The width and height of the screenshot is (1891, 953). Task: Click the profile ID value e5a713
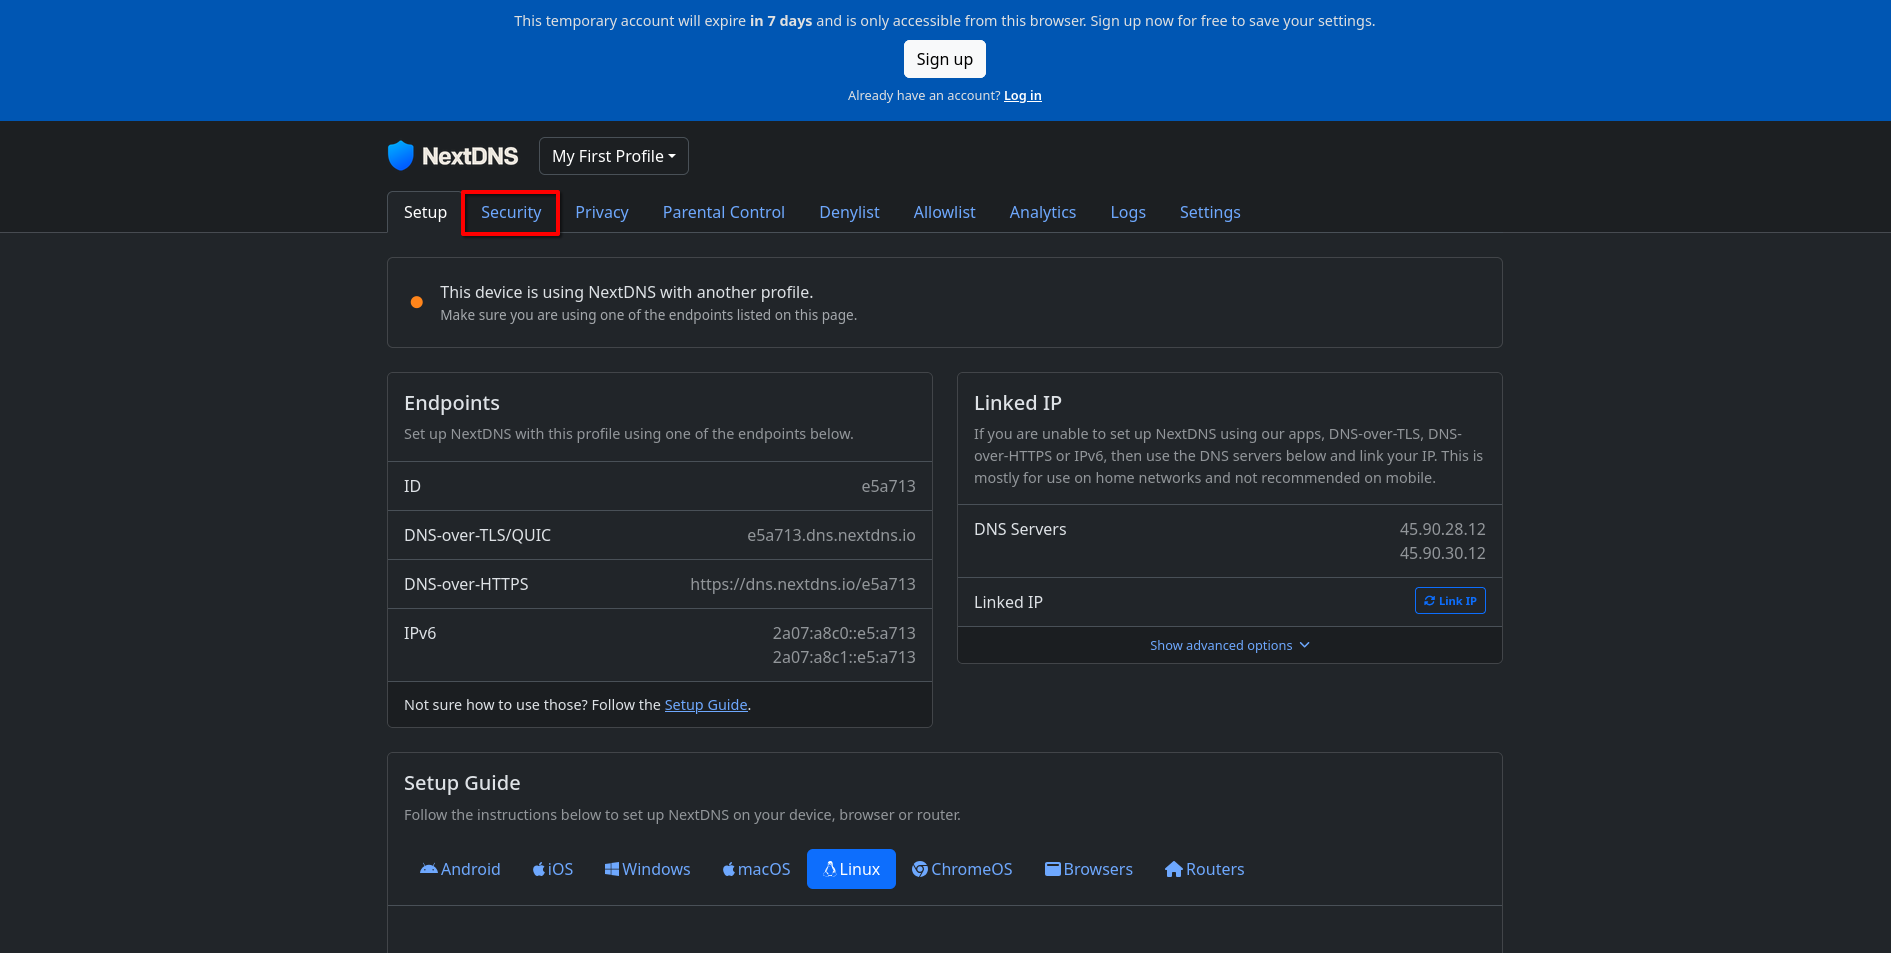[x=888, y=486]
